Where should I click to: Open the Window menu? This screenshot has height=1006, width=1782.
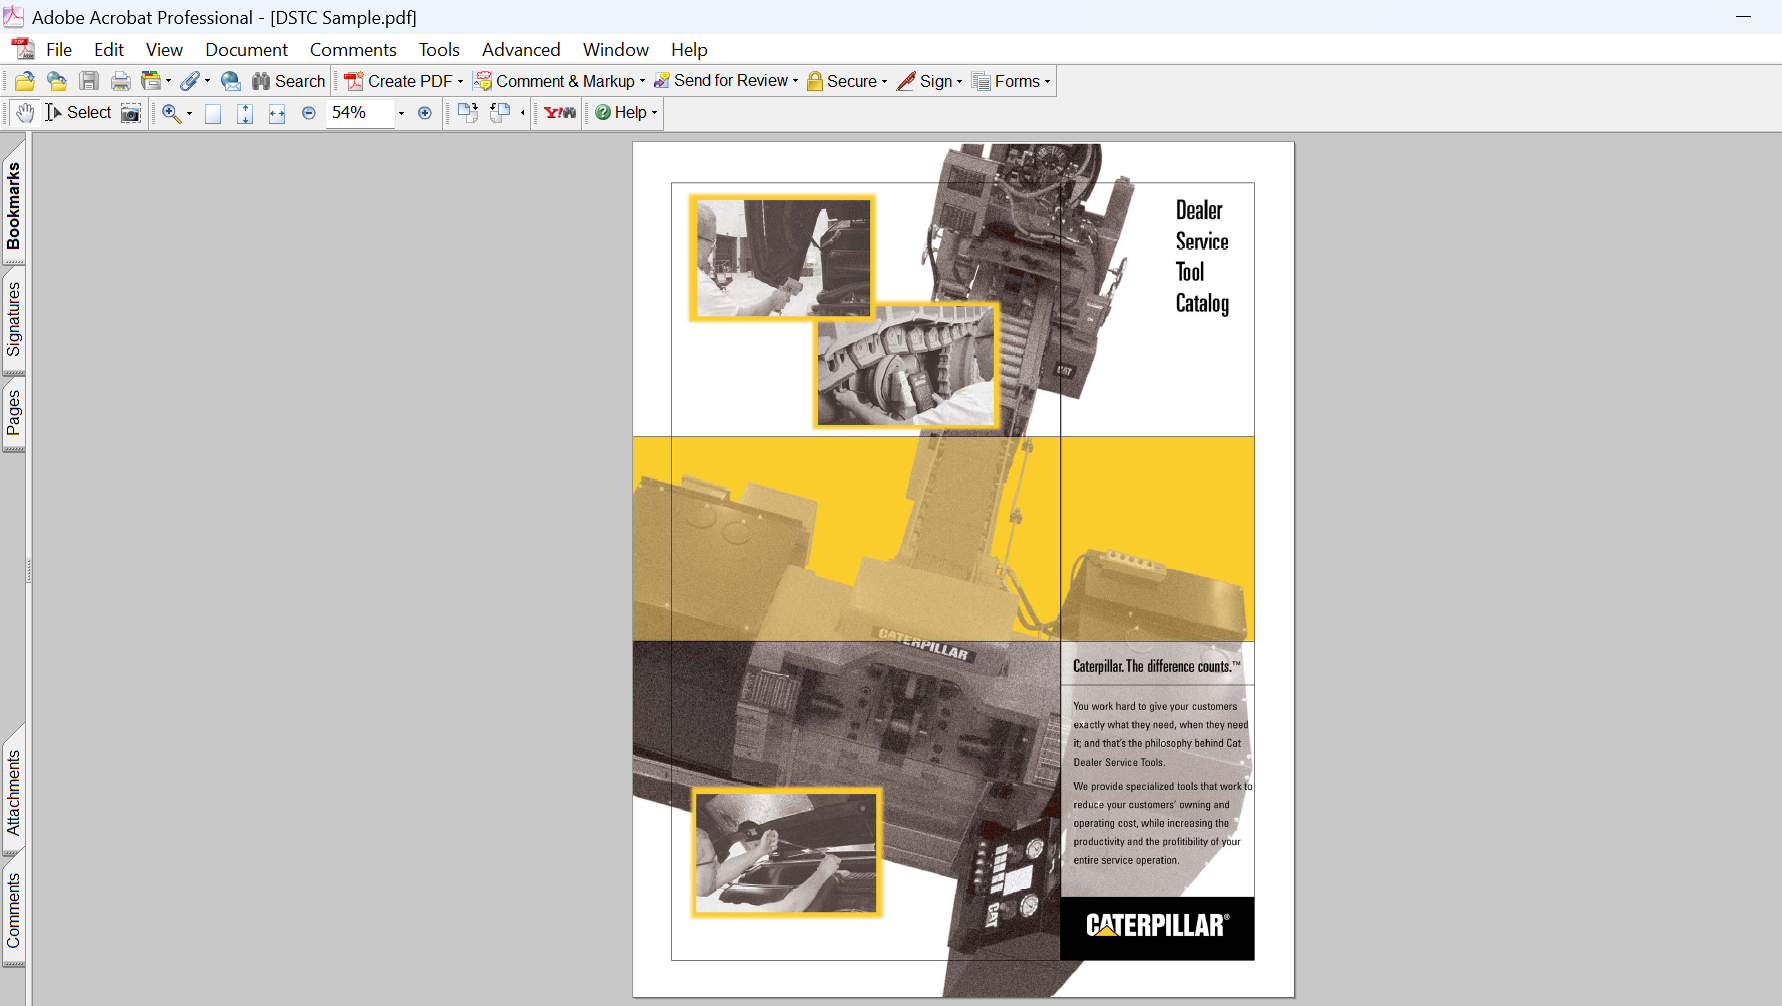616,50
